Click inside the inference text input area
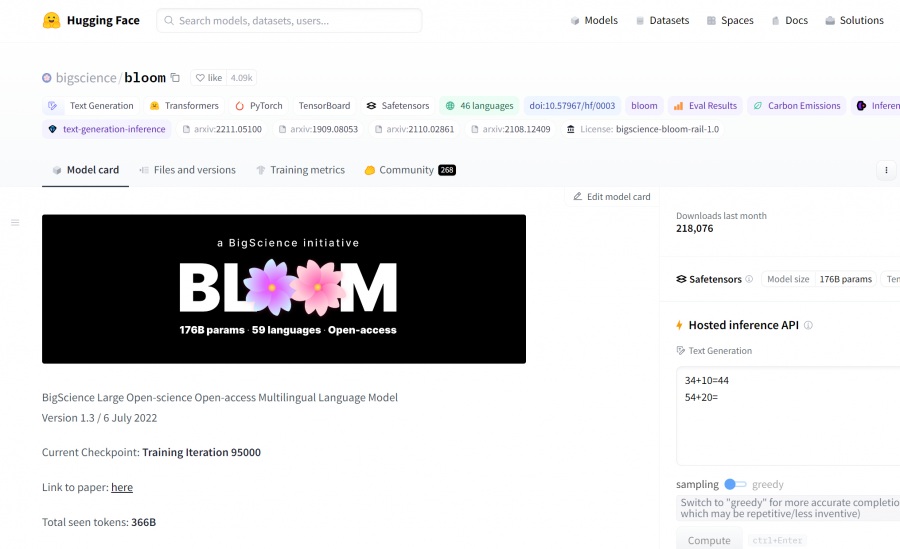This screenshot has height=549, width=900. (x=788, y=416)
